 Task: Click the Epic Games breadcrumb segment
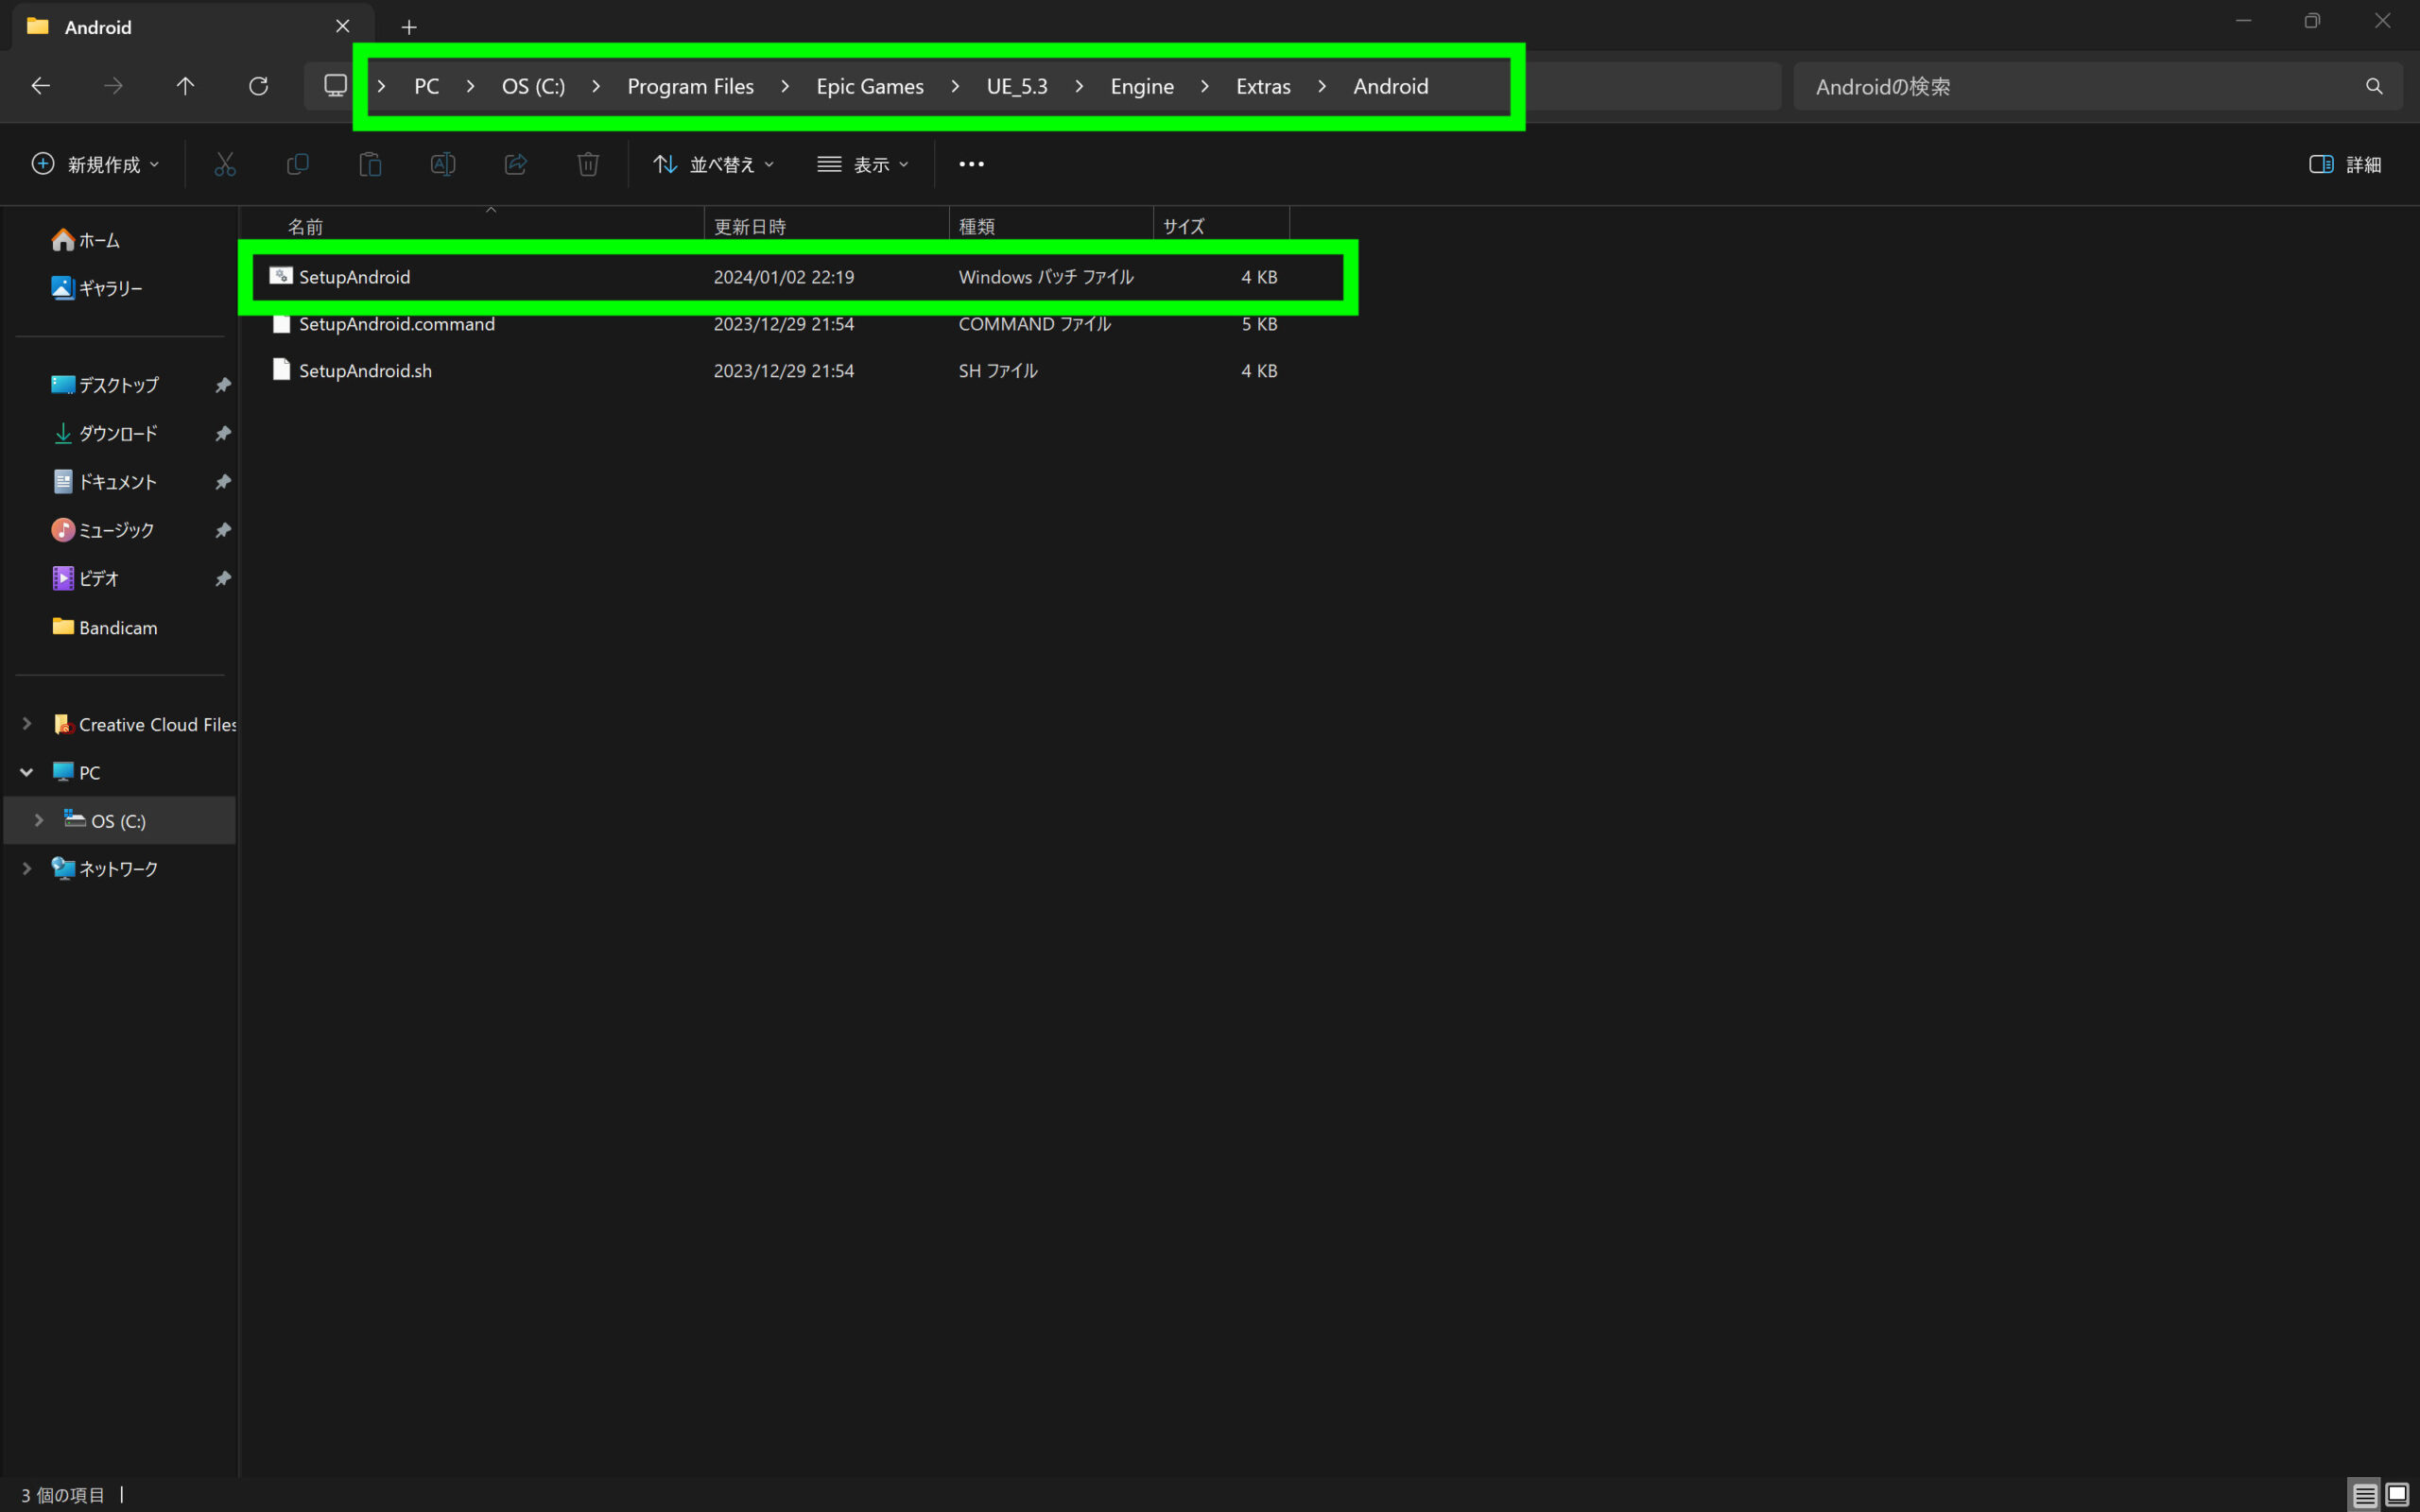point(869,86)
